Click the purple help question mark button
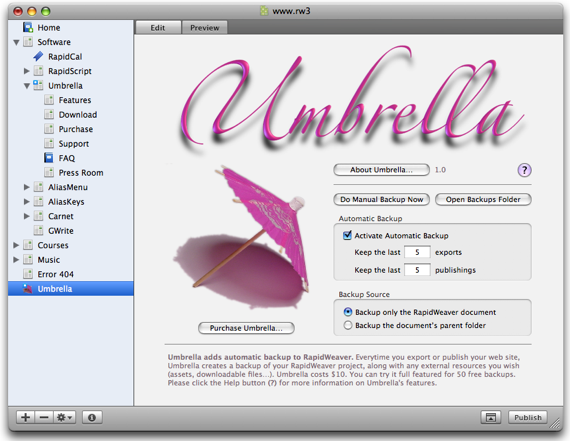Viewport: 570px width, 441px height. pyautogui.click(x=524, y=170)
